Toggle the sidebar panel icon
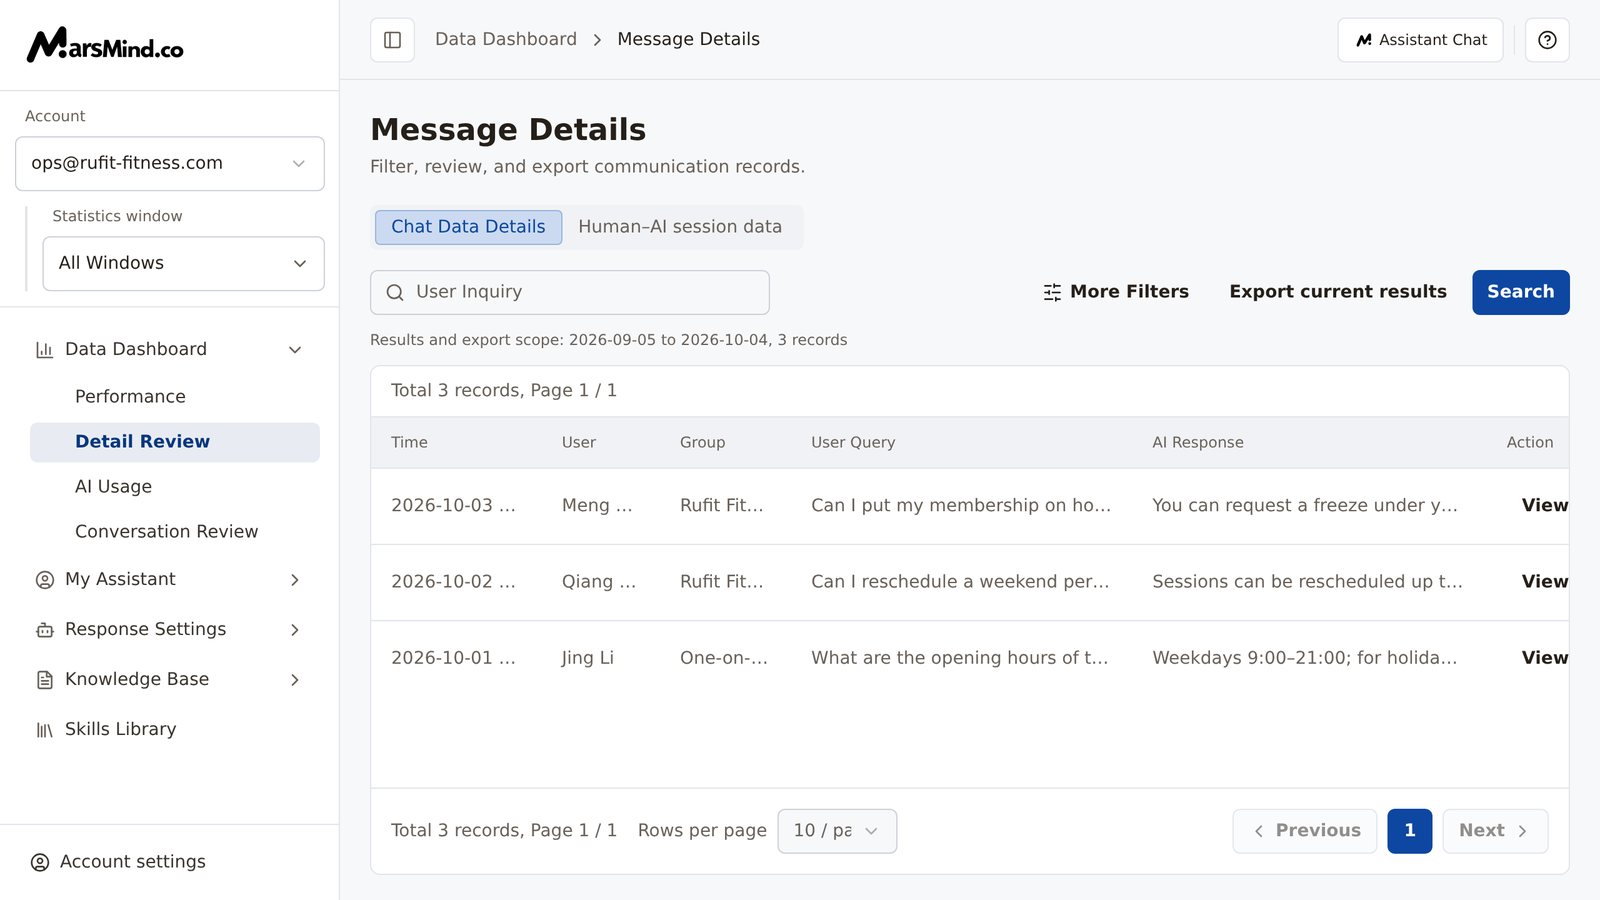Image resolution: width=1600 pixels, height=900 pixels. click(x=392, y=40)
